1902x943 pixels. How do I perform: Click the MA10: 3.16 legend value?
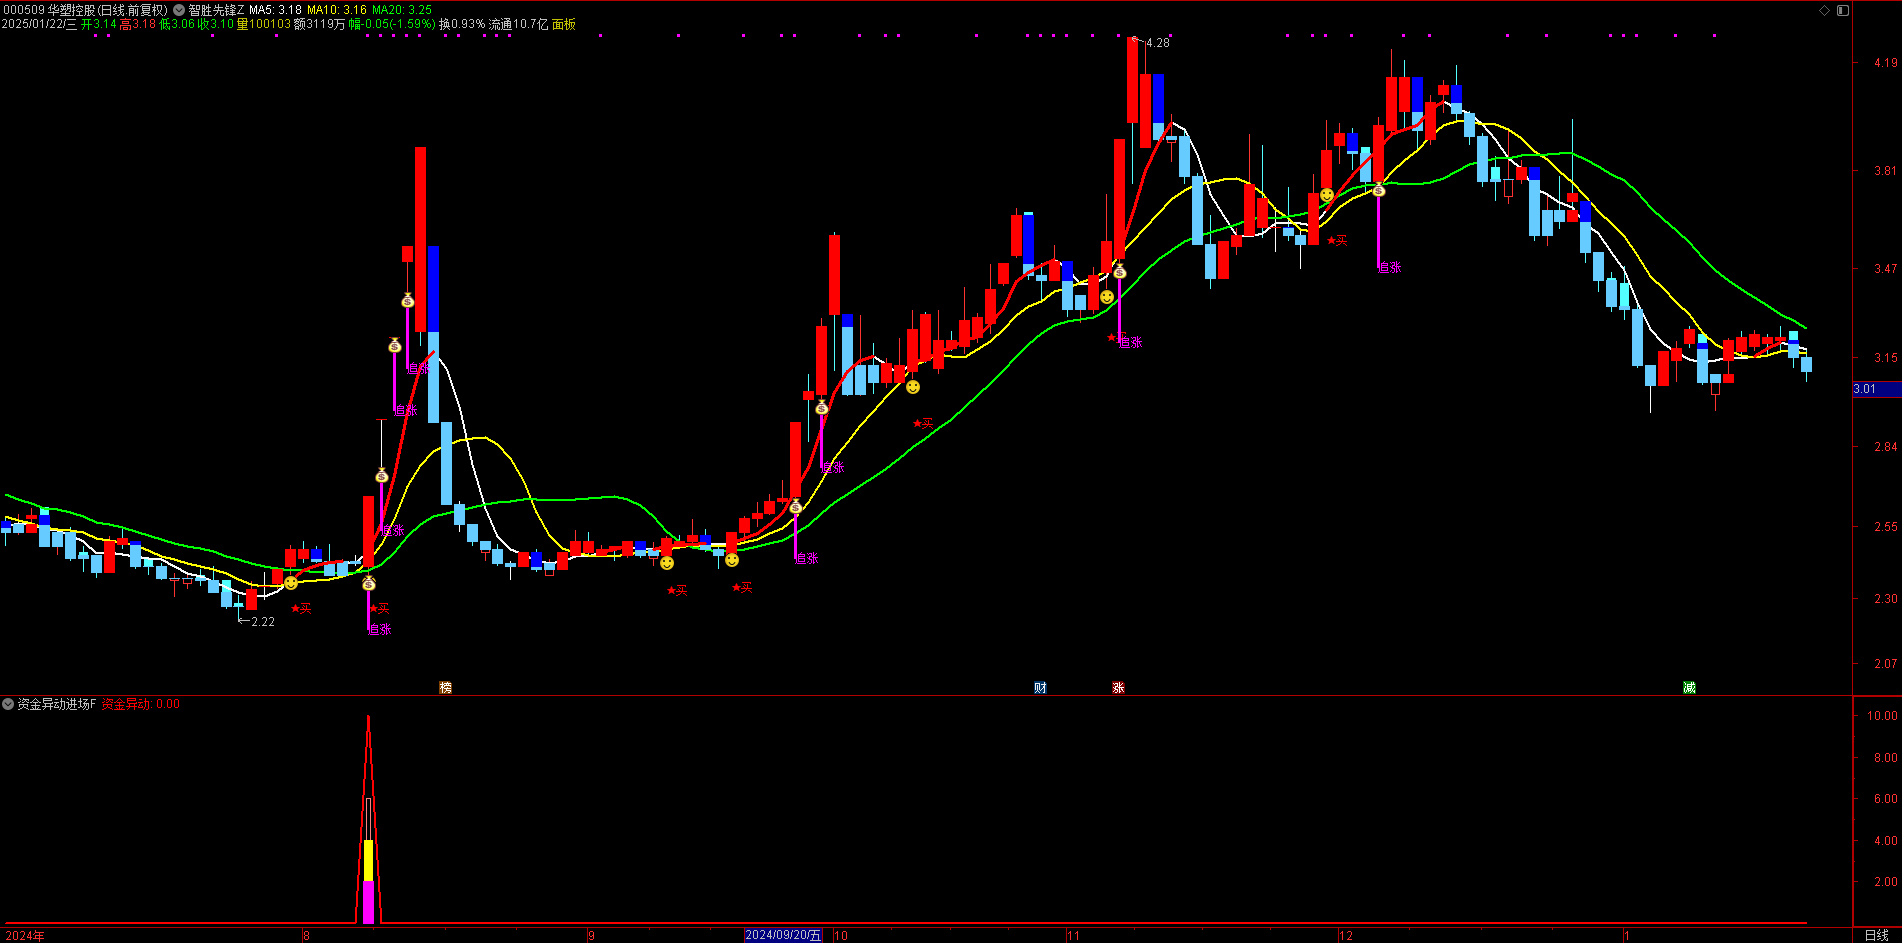[x=337, y=10]
